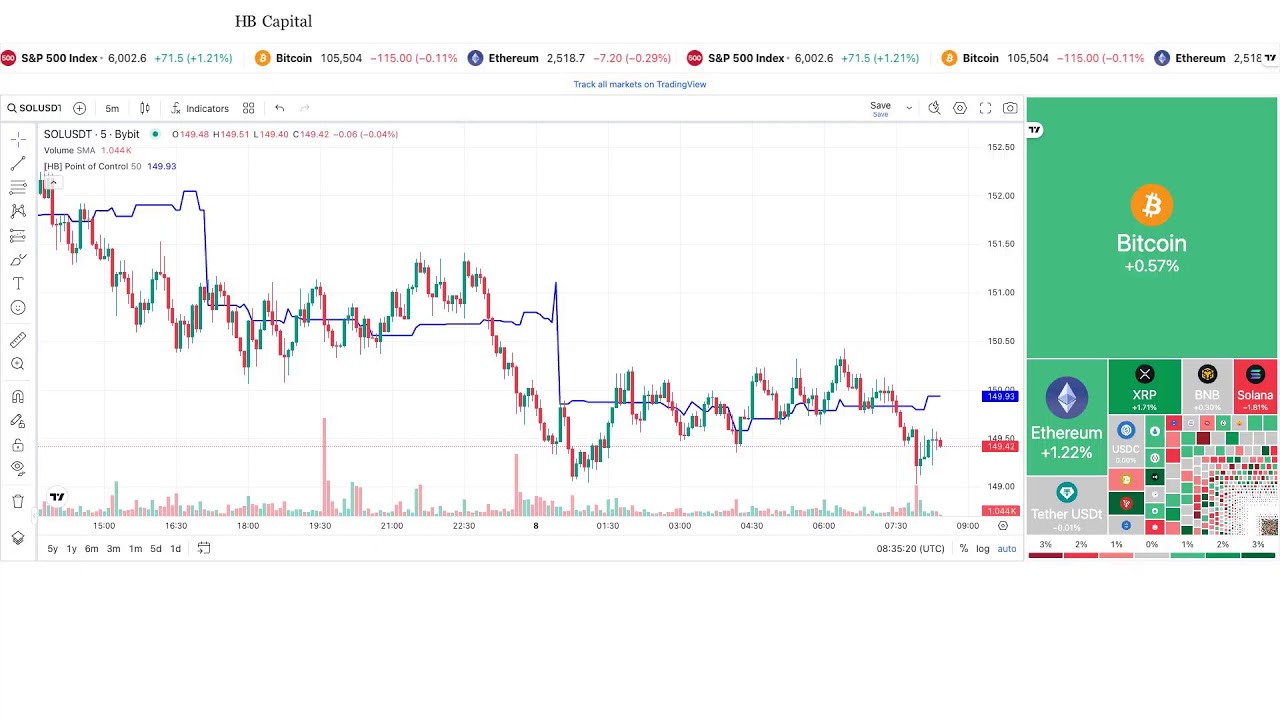Click the Save layout button
Image resolution: width=1280 pixels, height=720 pixels.
pos(880,108)
